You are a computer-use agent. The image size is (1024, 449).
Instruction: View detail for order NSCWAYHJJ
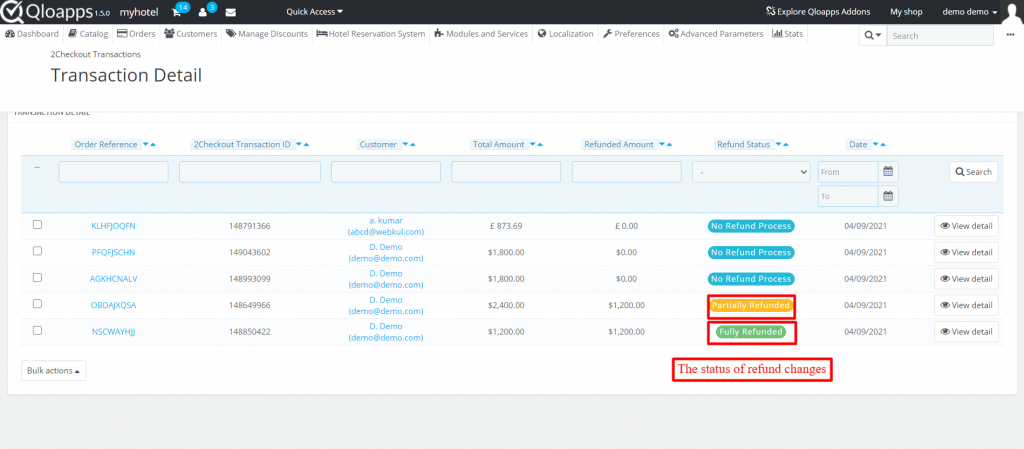coord(966,332)
